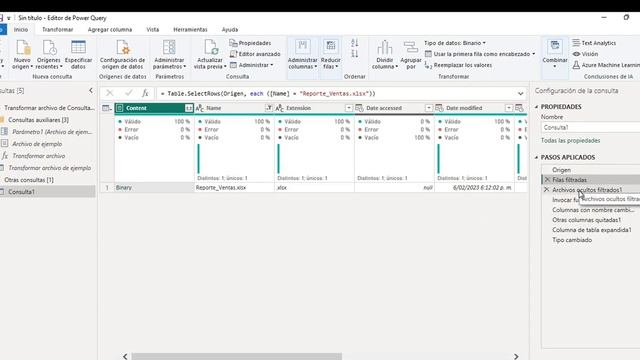Select the Columnas con nombre cambiado step
640x360 pixels.
point(593,210)
